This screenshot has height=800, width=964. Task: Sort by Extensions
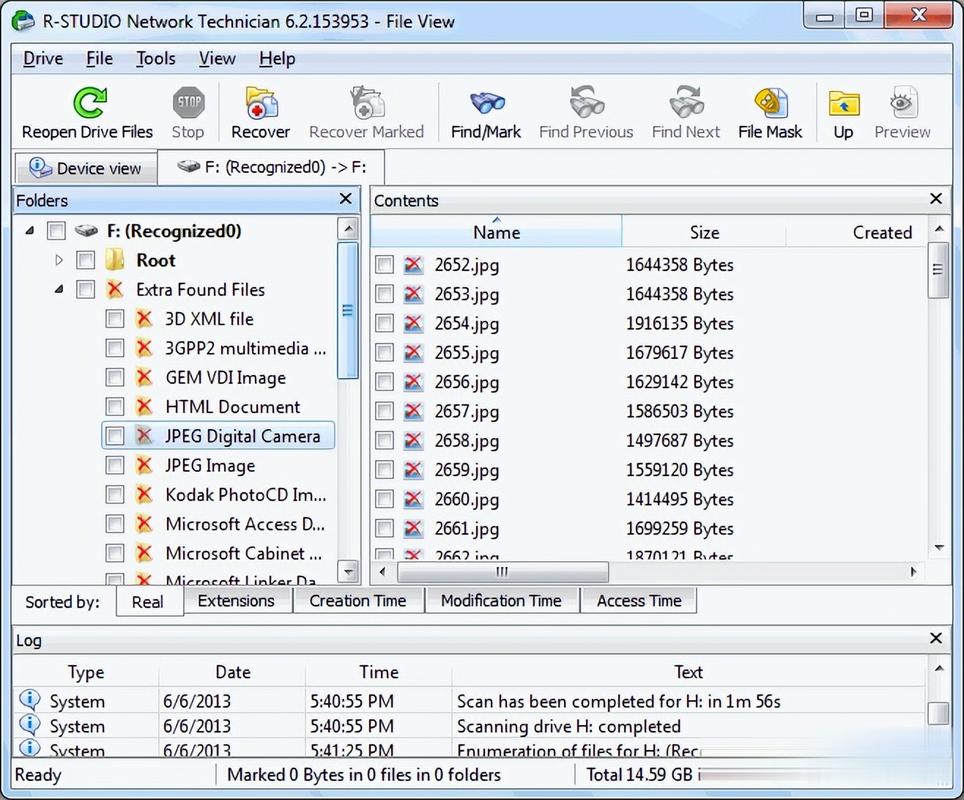coord(236,601)
